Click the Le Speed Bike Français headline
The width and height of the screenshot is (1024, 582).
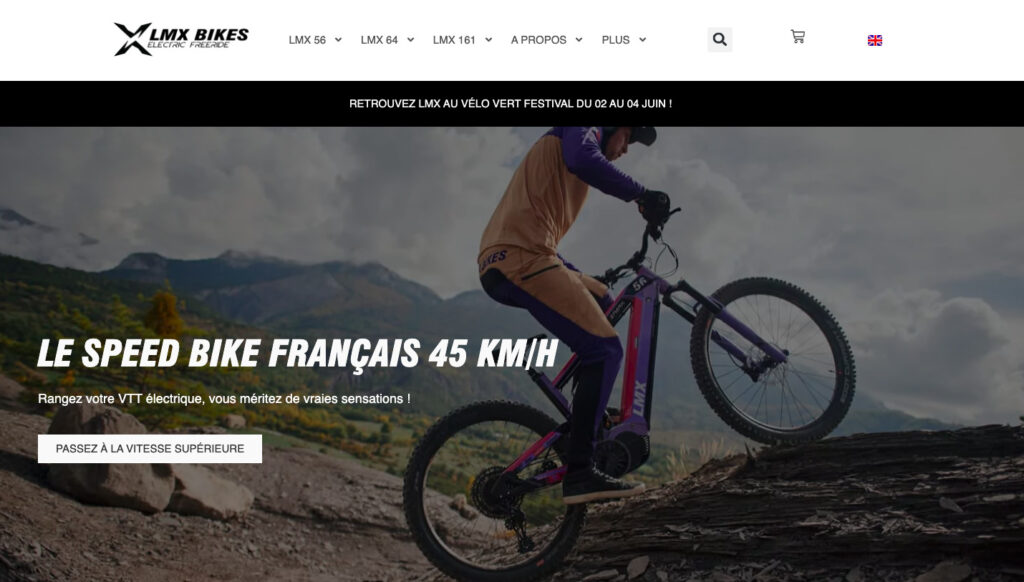point(298,353)
